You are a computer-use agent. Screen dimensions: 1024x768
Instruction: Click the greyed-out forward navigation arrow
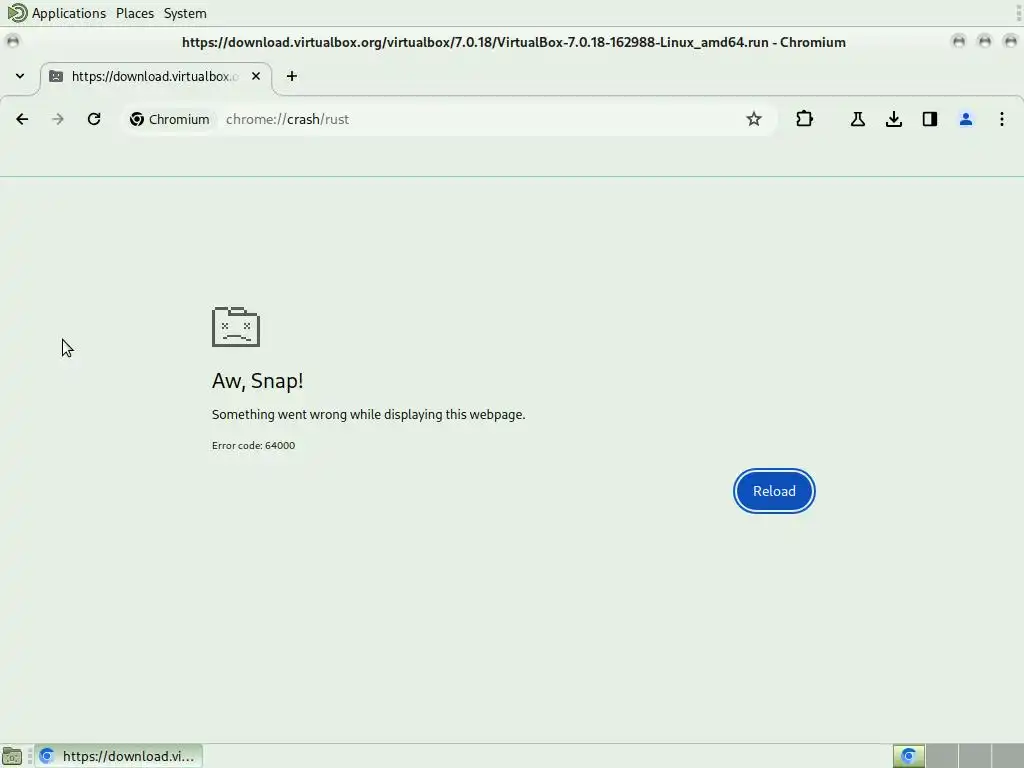58,119
